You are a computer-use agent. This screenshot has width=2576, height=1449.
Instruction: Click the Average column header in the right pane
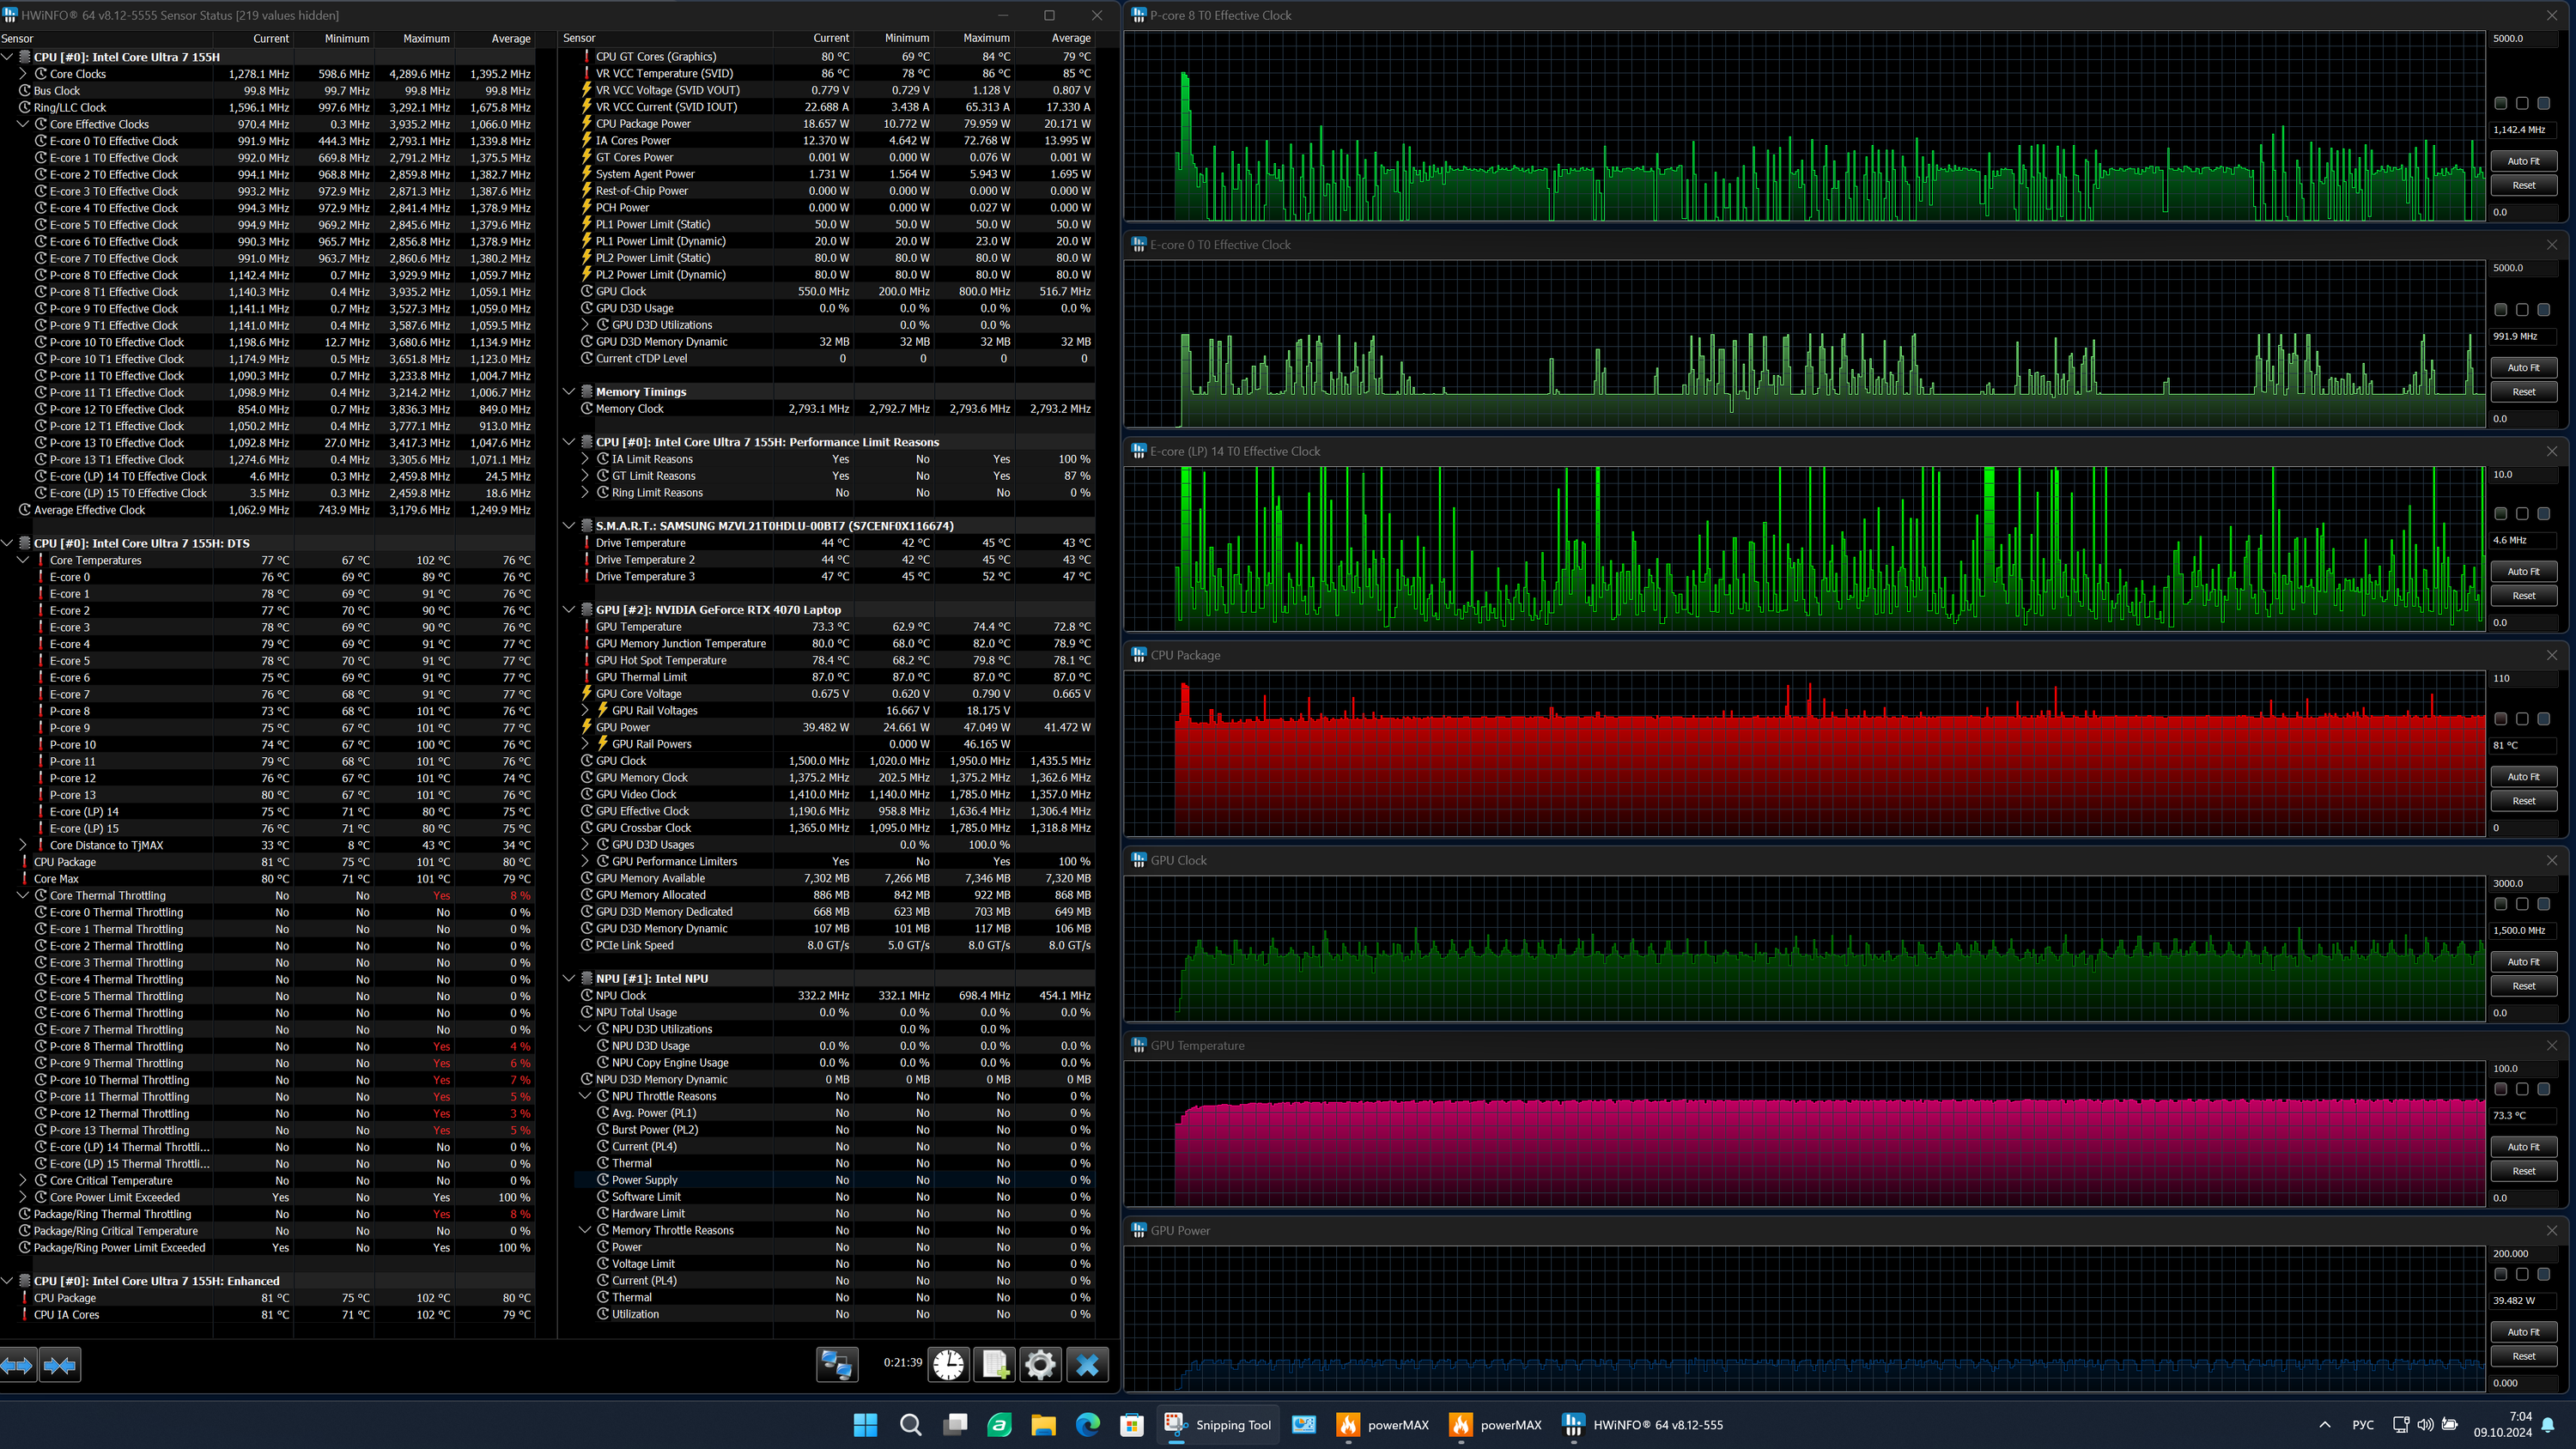(x=1070, y=38)
